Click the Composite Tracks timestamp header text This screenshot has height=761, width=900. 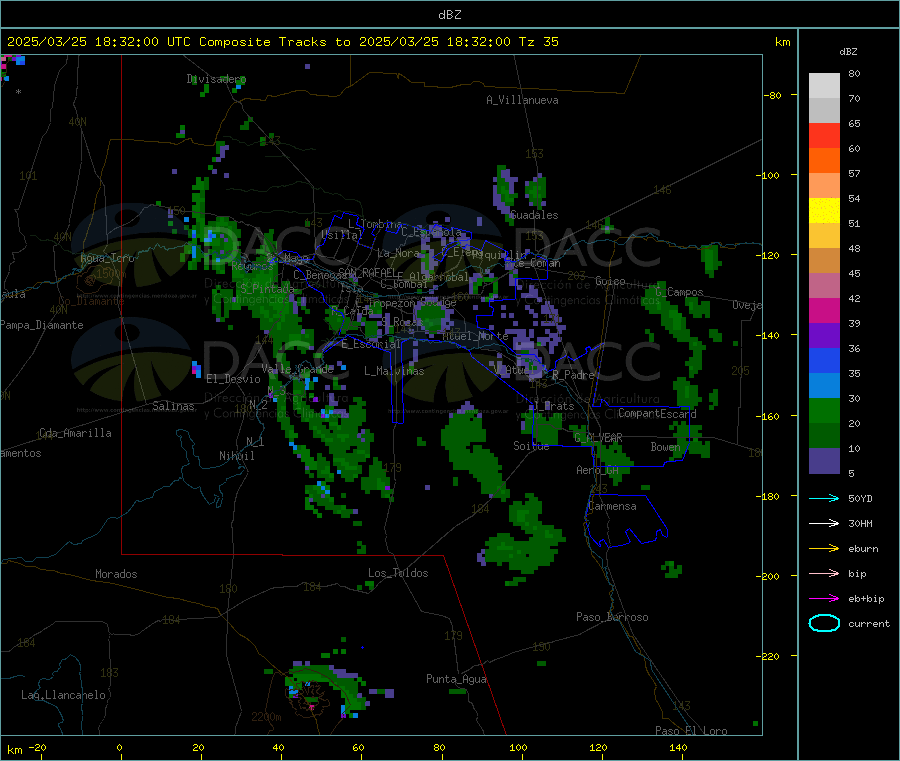(x=282, y=42)
